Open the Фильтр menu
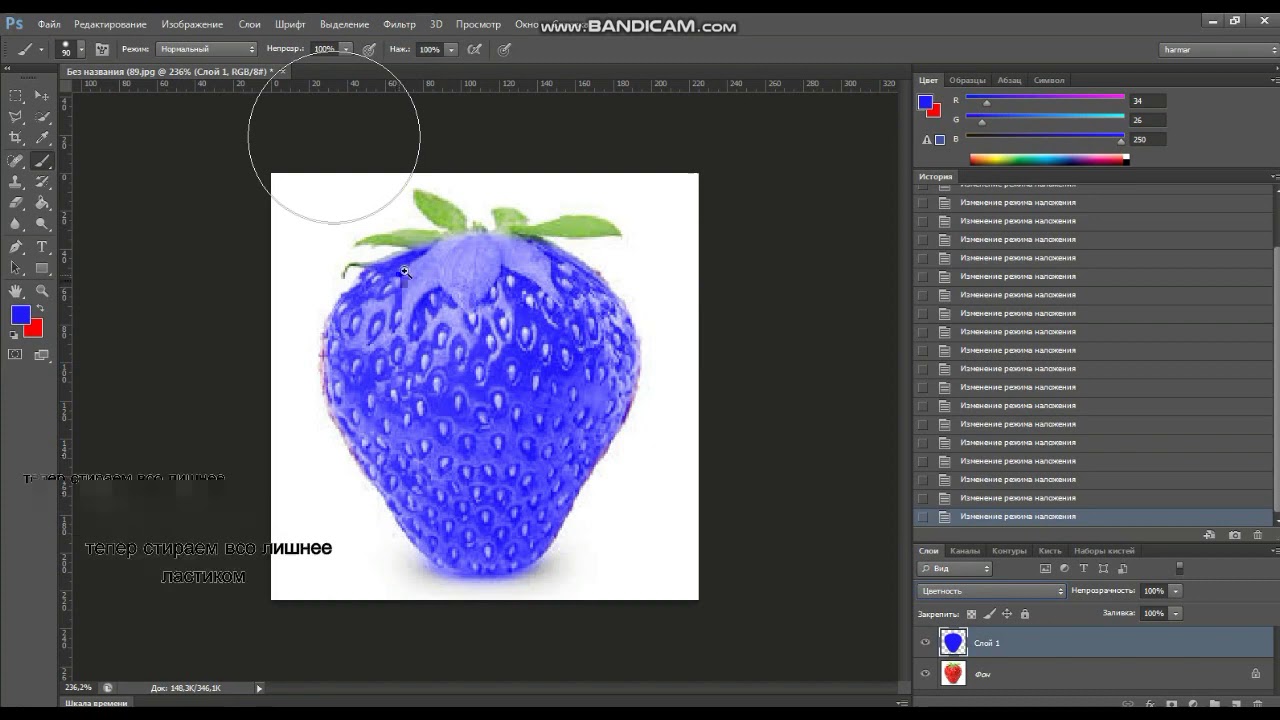The image size is (1280, 720). tap(399, 24)
